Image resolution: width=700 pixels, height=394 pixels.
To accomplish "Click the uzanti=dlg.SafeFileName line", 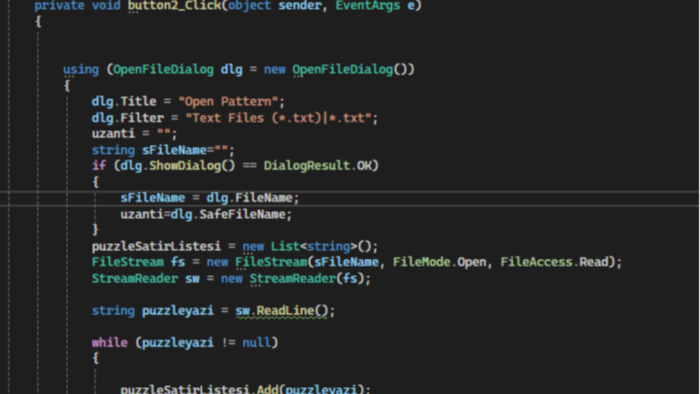I will coord(206,215).
